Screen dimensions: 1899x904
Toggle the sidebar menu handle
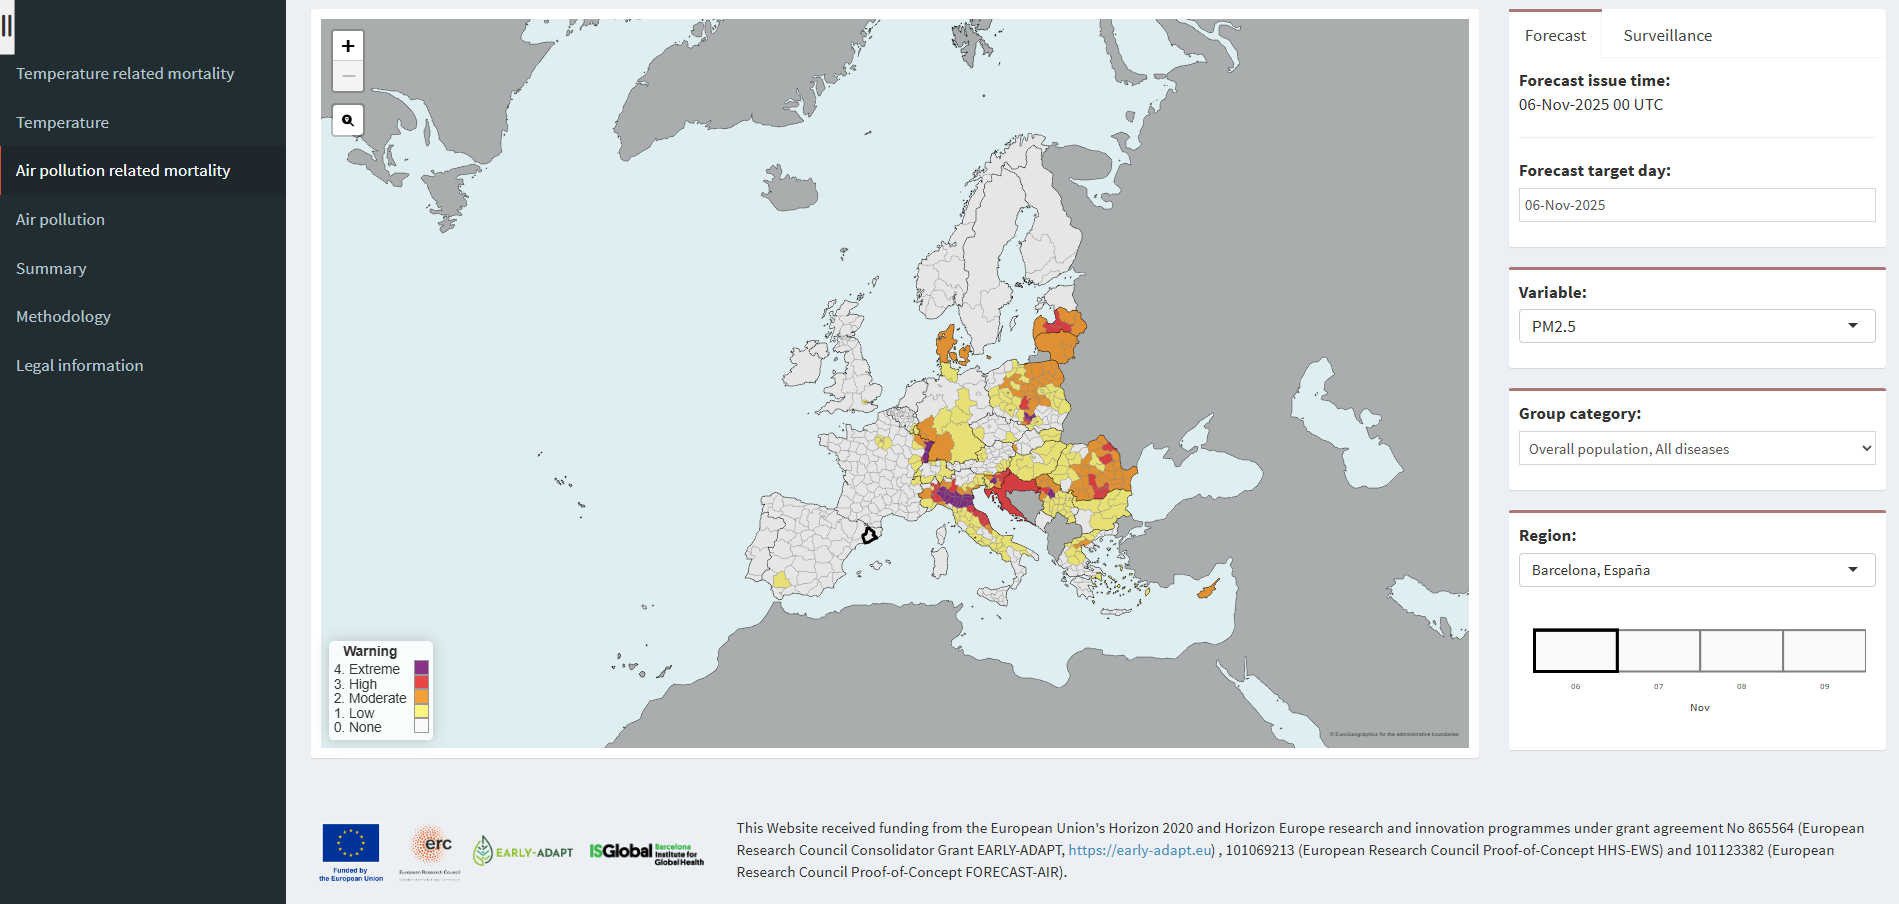7,27
